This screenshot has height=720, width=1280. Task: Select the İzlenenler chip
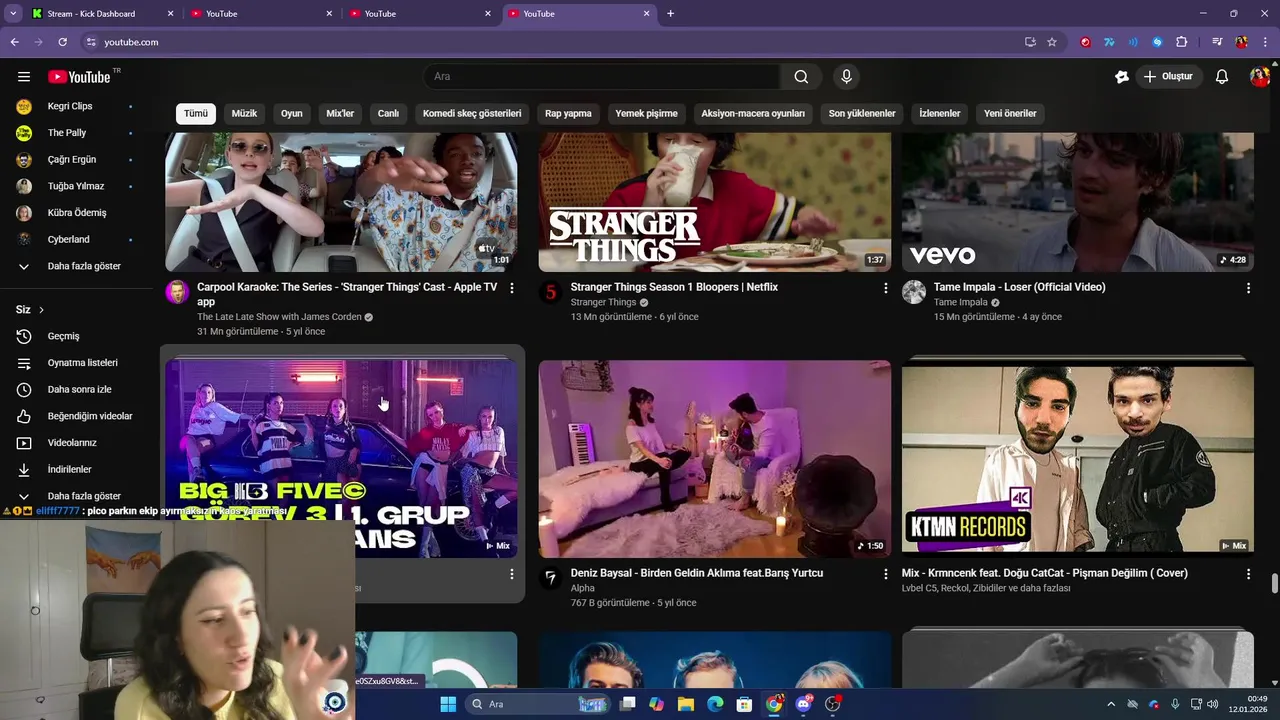940,113
